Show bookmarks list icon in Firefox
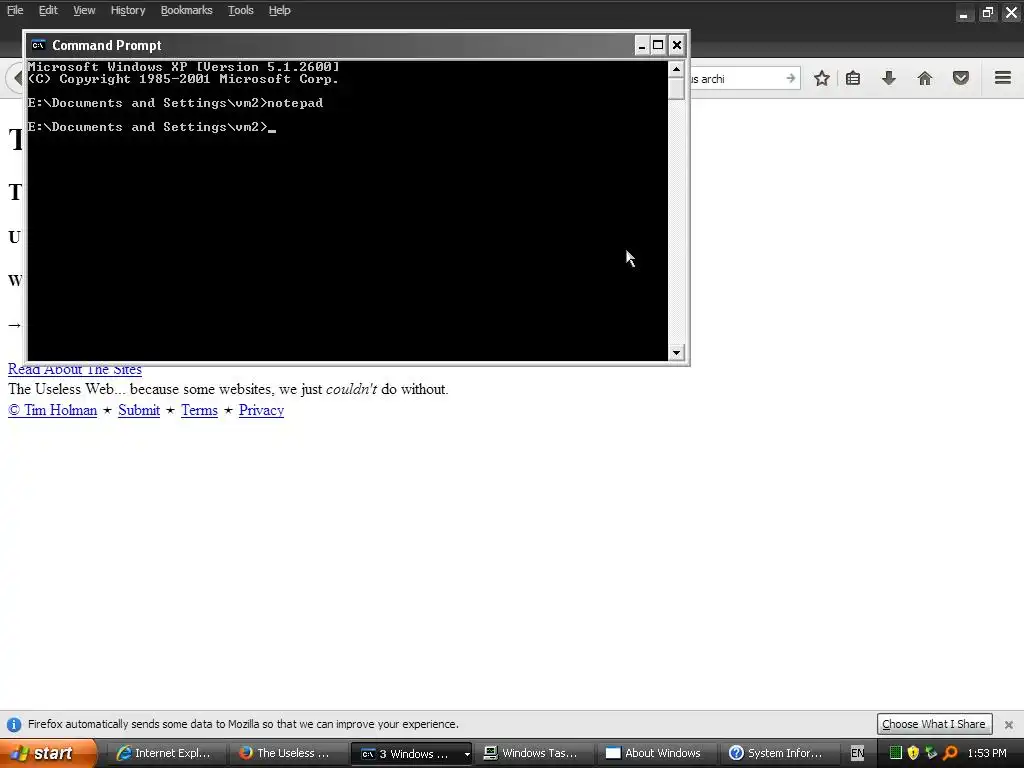This screenshot has height=768, width=1024. 853,78
